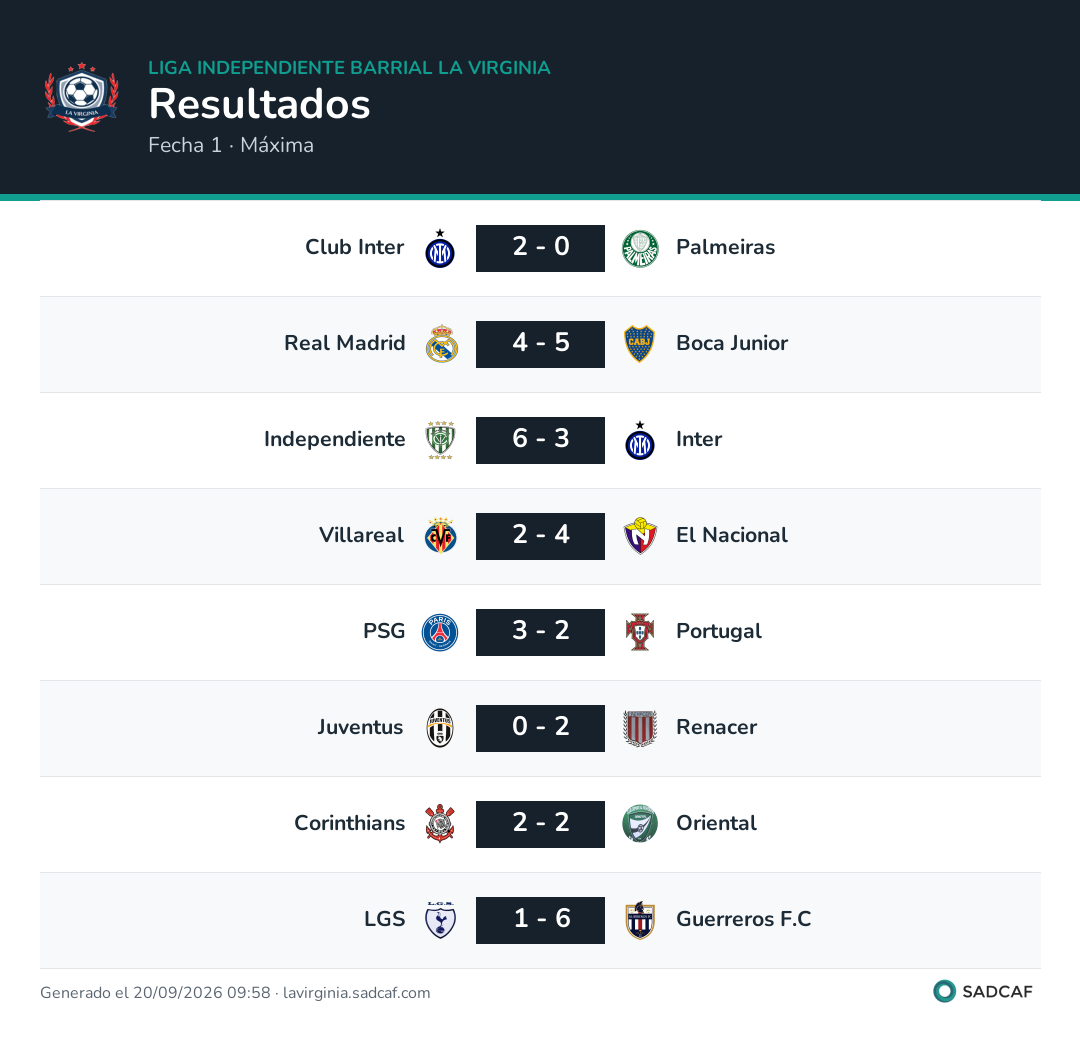Click the Palmeiras team crest

coord(640,249)
